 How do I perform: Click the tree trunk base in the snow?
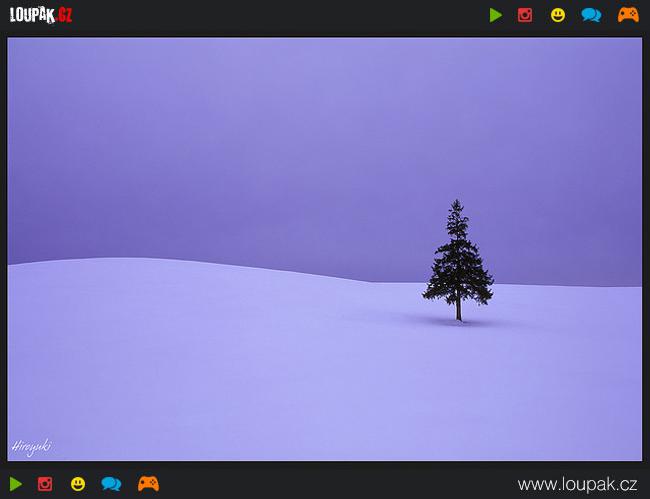pos(458,317)
